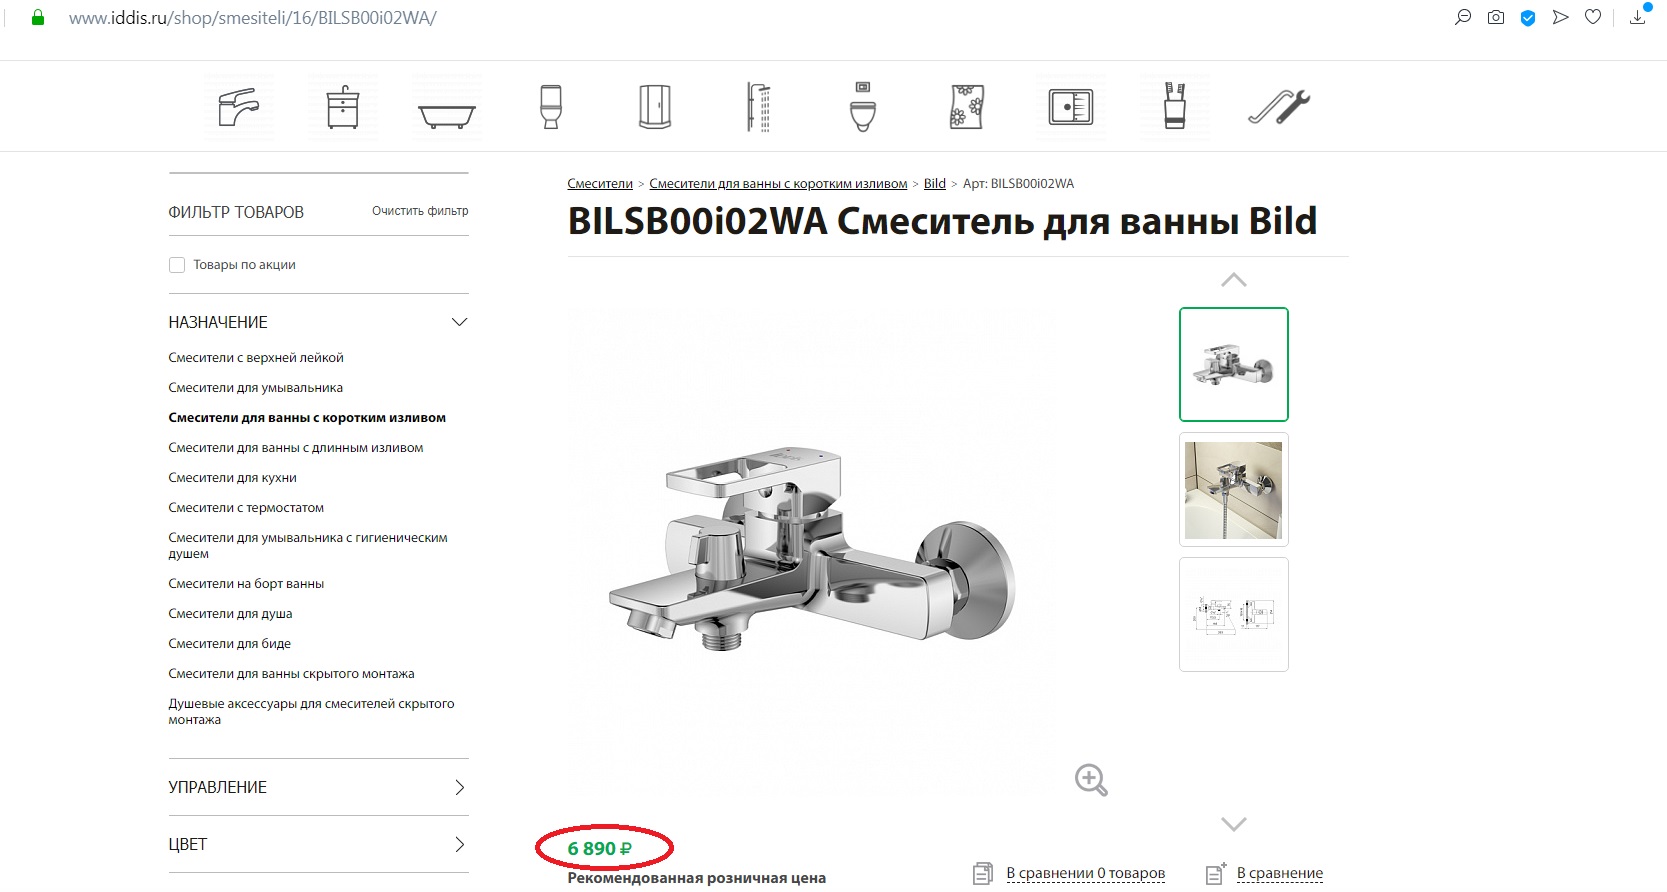
Task: Select Смесители для биде filter
Action: pyautogui.click(x=230, y=644)
